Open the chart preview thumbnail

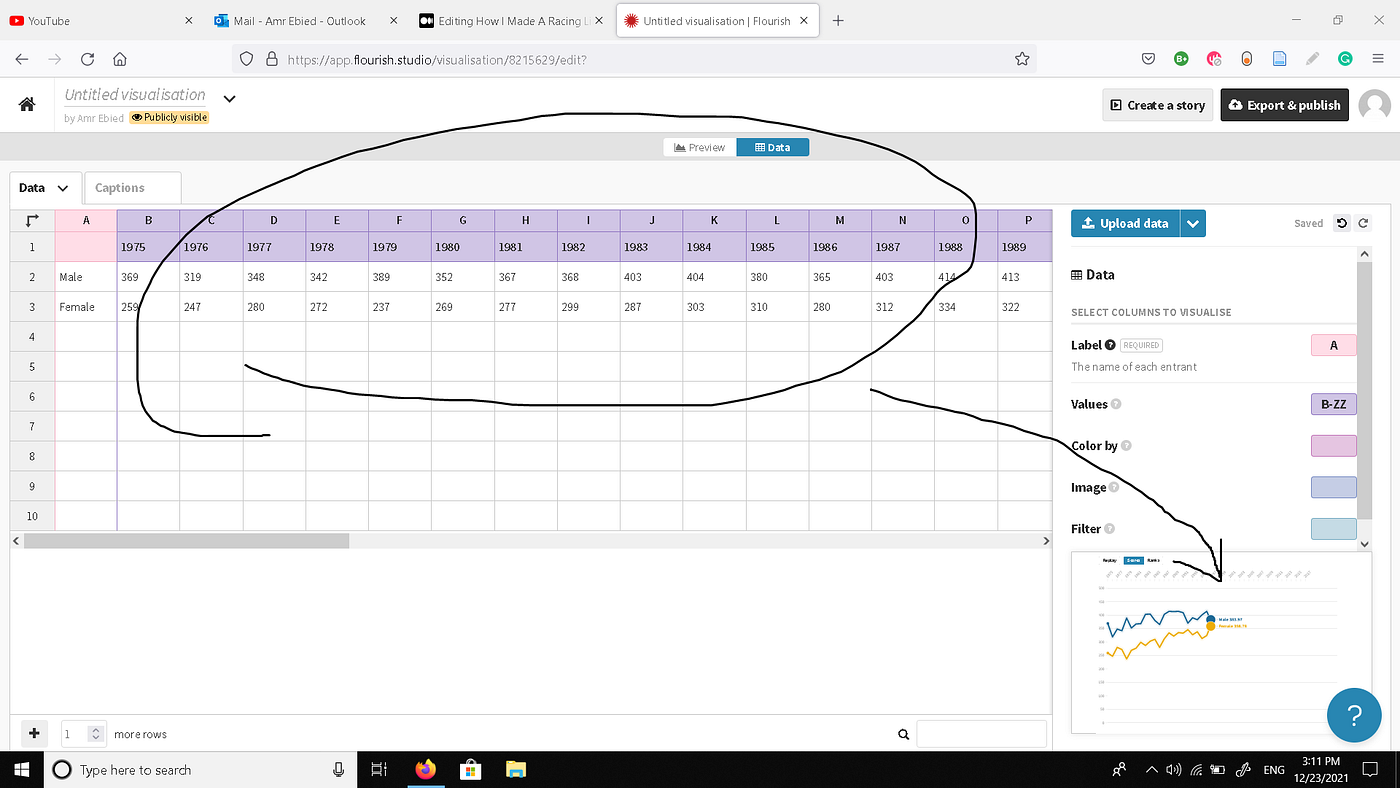click(1220, 642)
